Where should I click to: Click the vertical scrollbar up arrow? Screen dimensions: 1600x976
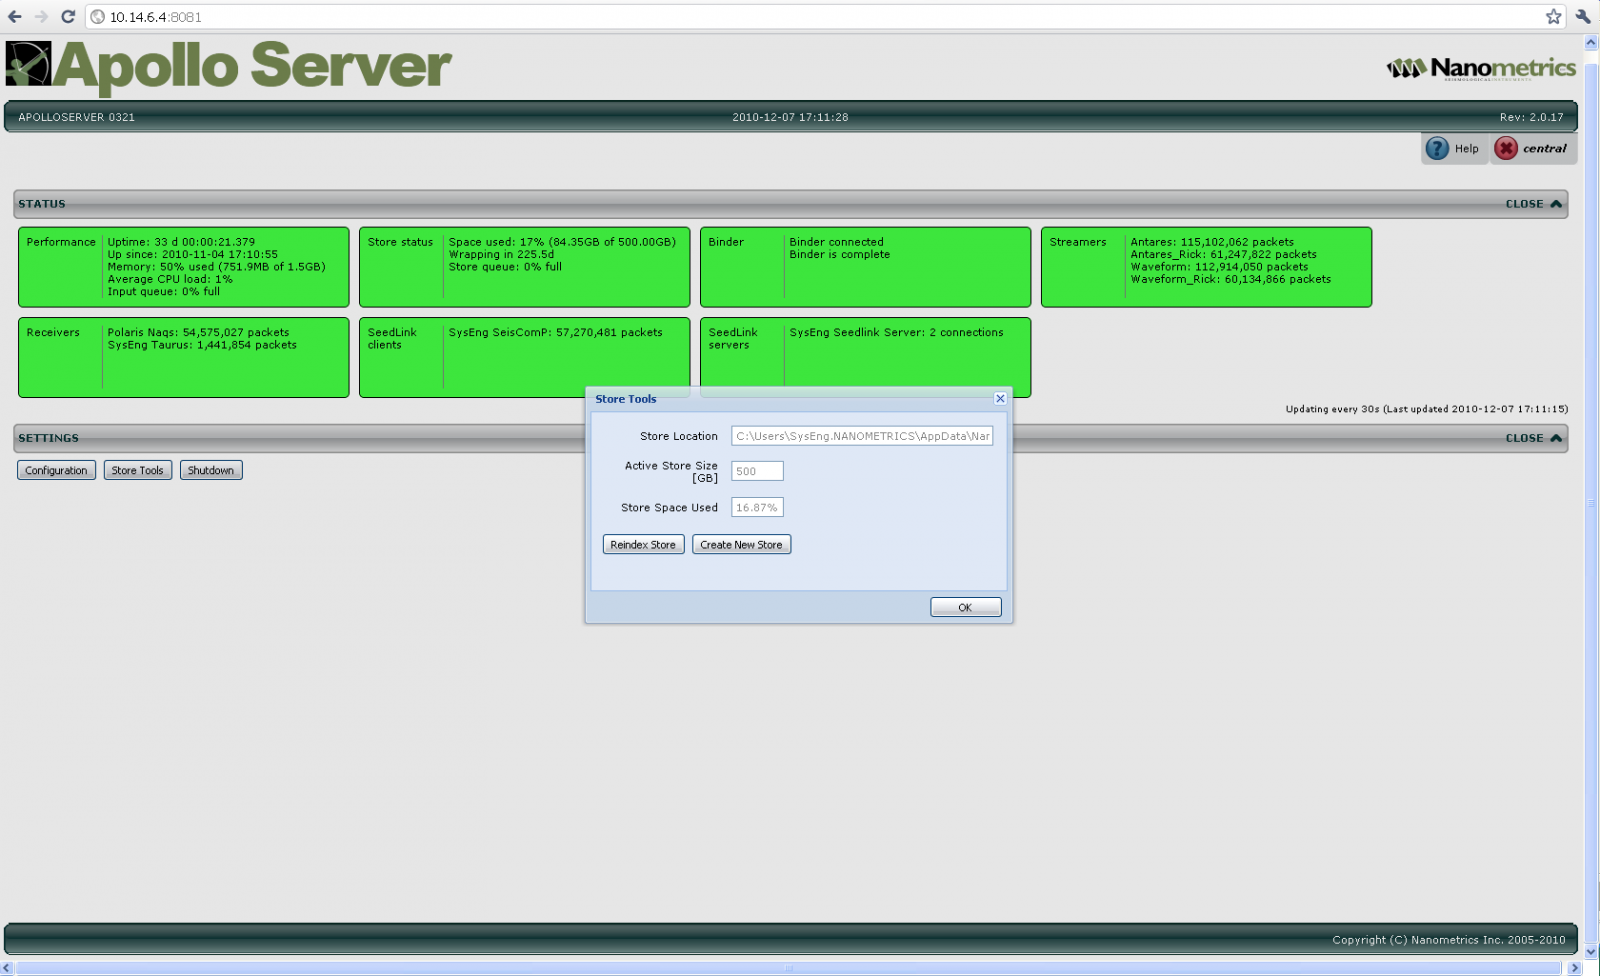pos(1591,43)
